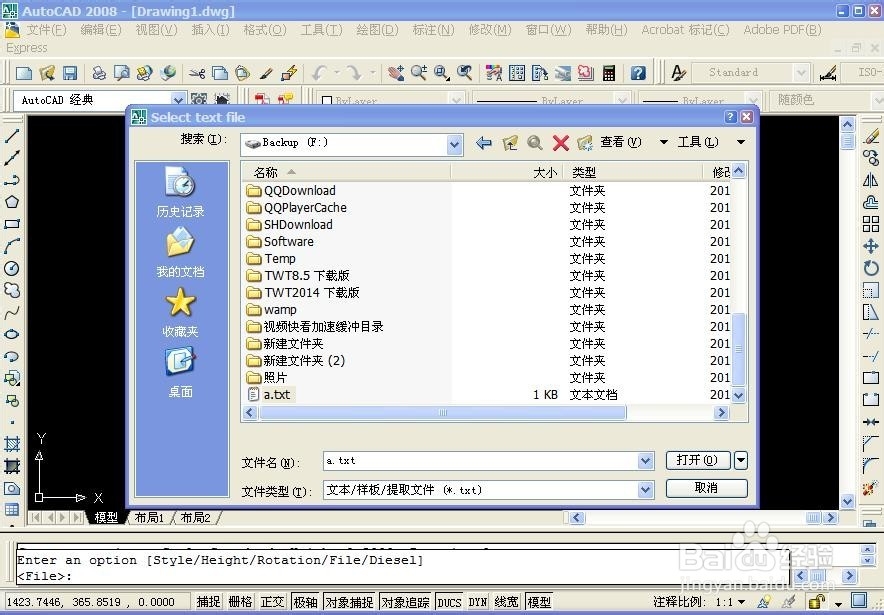Switch to the 布局1 tab
The image size is (884, 615).
(149, 517)
